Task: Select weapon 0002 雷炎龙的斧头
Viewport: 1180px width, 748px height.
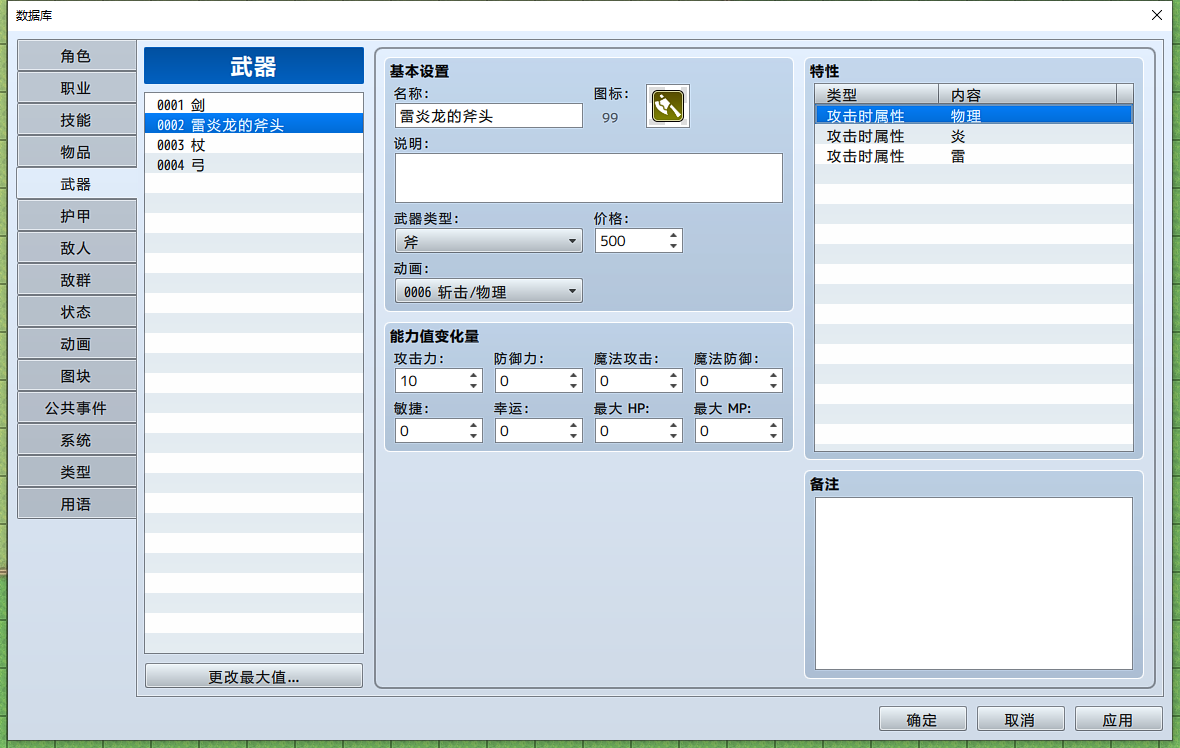Action: (x=254, y=124)
